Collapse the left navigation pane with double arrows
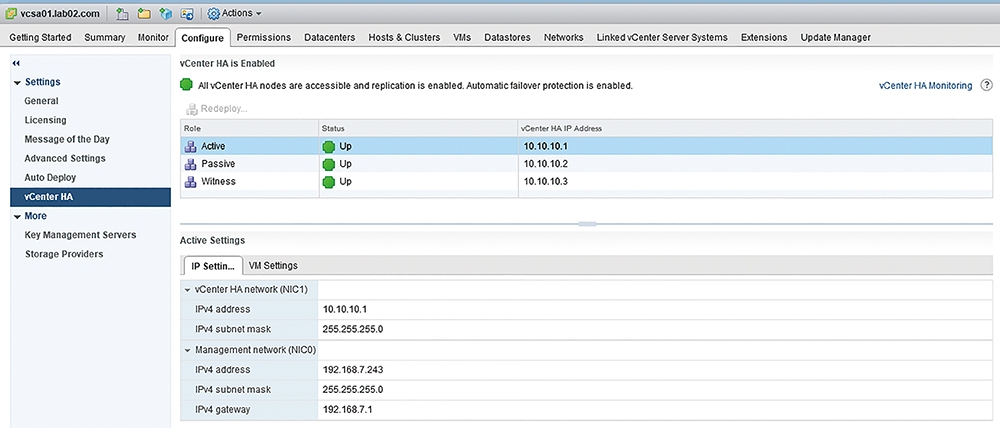The width and height of the screenshot is (1000, 428). [x=17, y=63]
